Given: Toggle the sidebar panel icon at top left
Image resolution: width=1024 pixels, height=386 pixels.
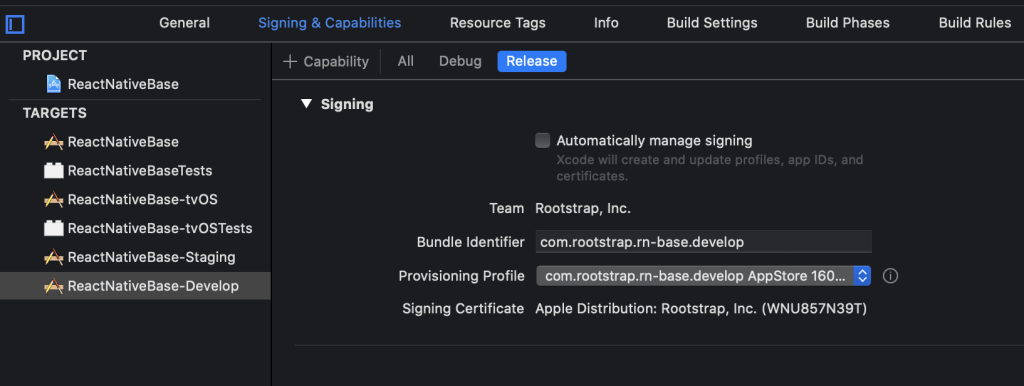Looking at the screenshot, I should click(14, 25).
